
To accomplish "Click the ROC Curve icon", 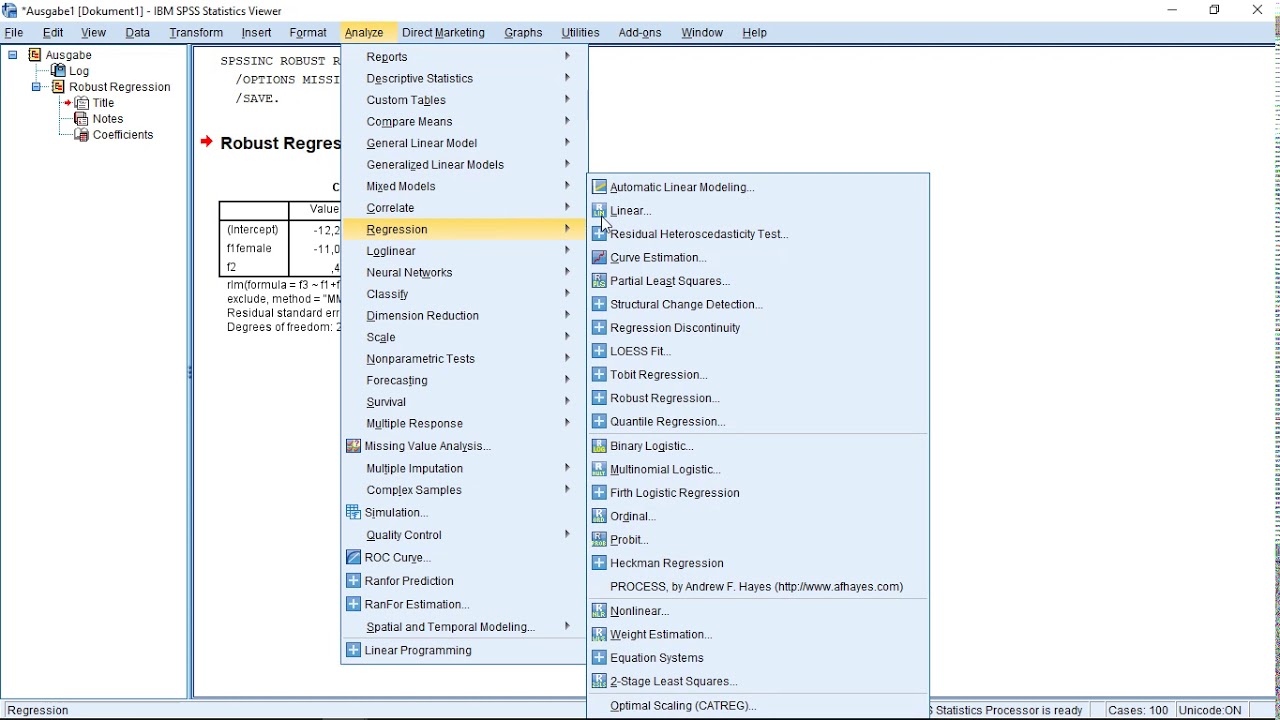I will pos(353,558).
